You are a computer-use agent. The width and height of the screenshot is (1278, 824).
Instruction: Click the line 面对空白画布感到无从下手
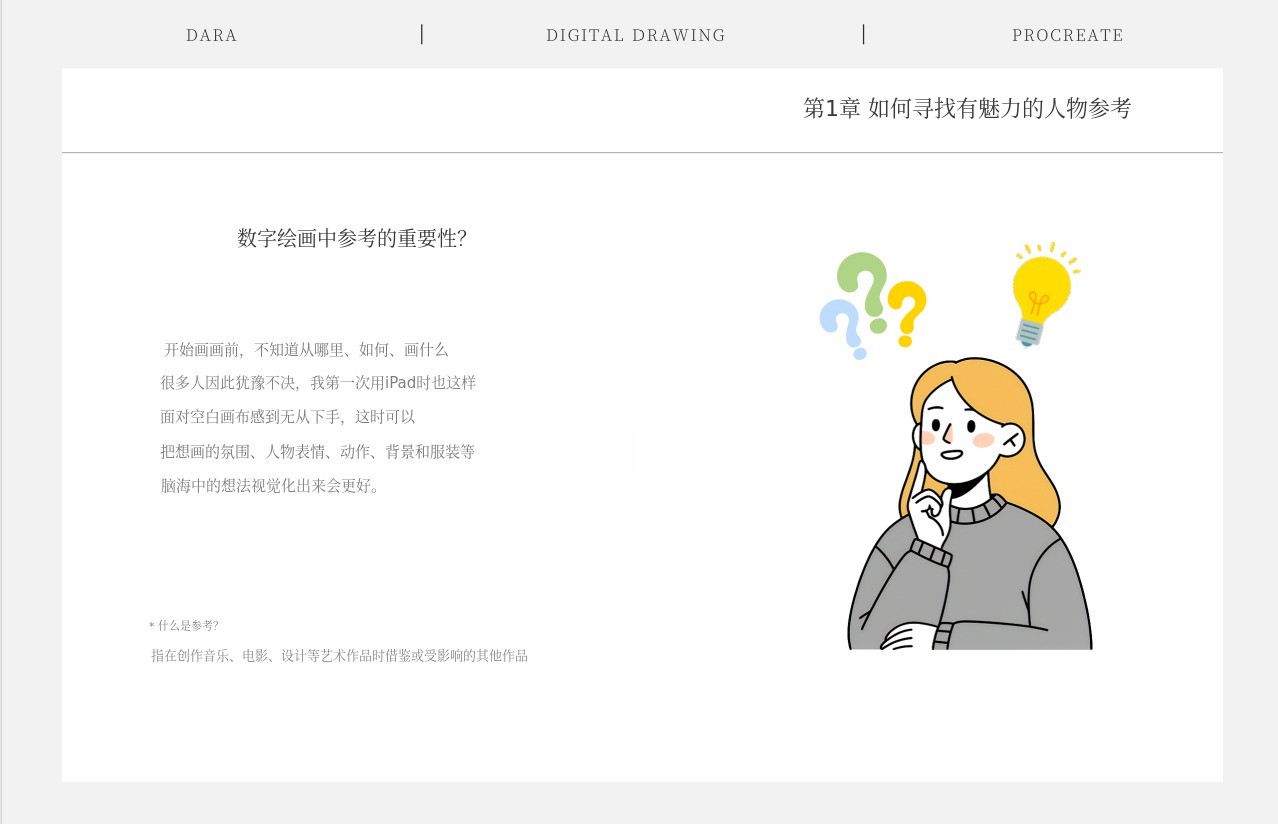(288, 417)
